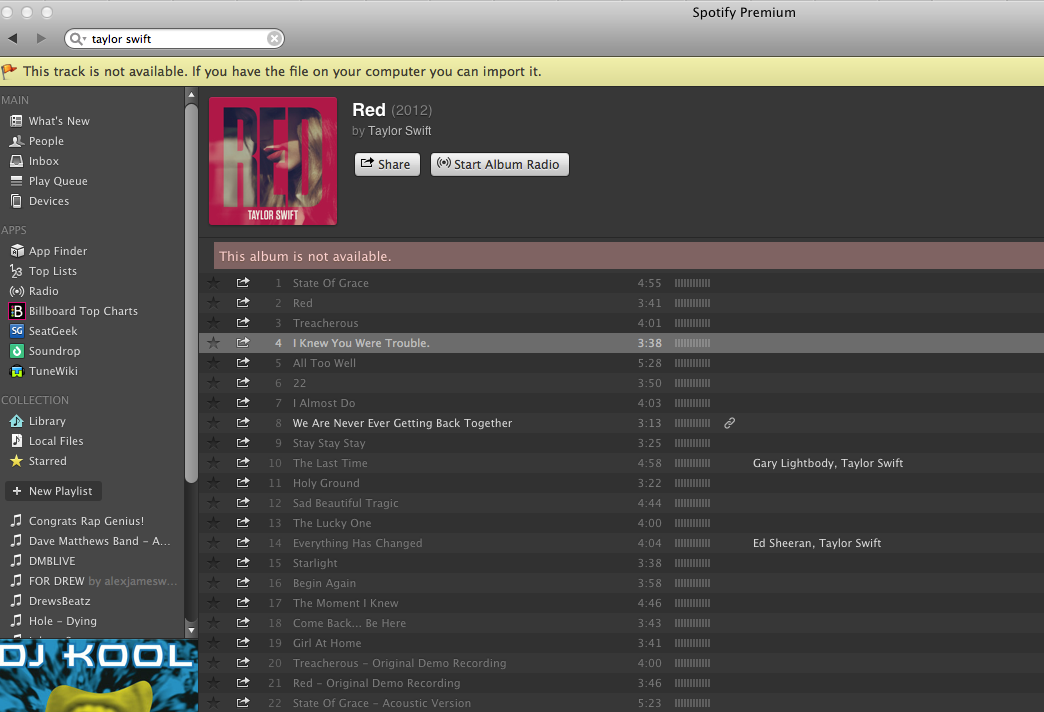Click sidebar scrollbar up arrow

coord(191,95)
